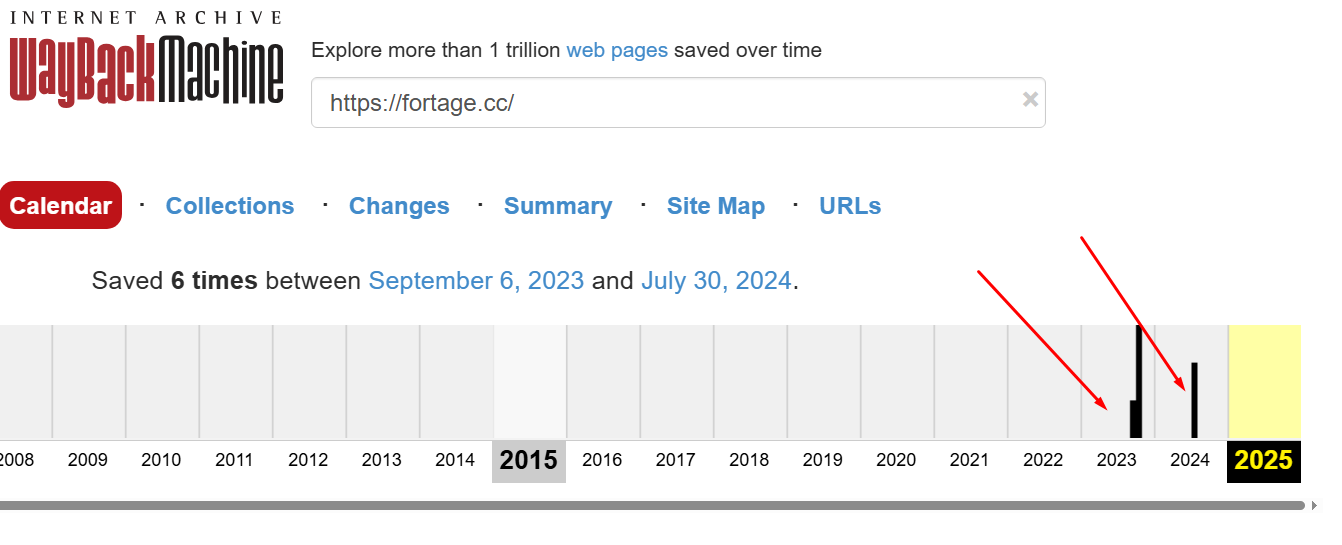The height and width of the screenshot is (545, 1342).
Task: Open the September 6, 2023 capture link
Action: tap(476, 281)
